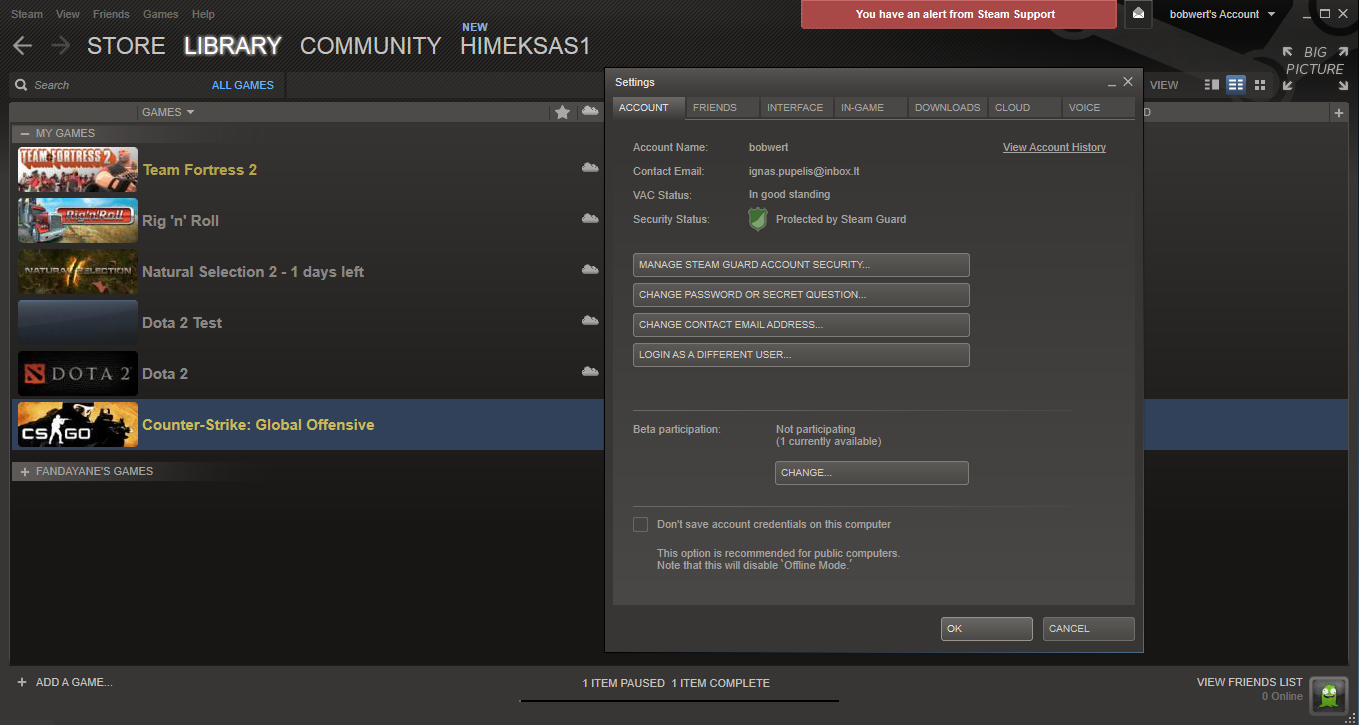Collapse the My Games section
This screenshot has width=1359, height=725.
pyautogui.click(x=25, y=133)
